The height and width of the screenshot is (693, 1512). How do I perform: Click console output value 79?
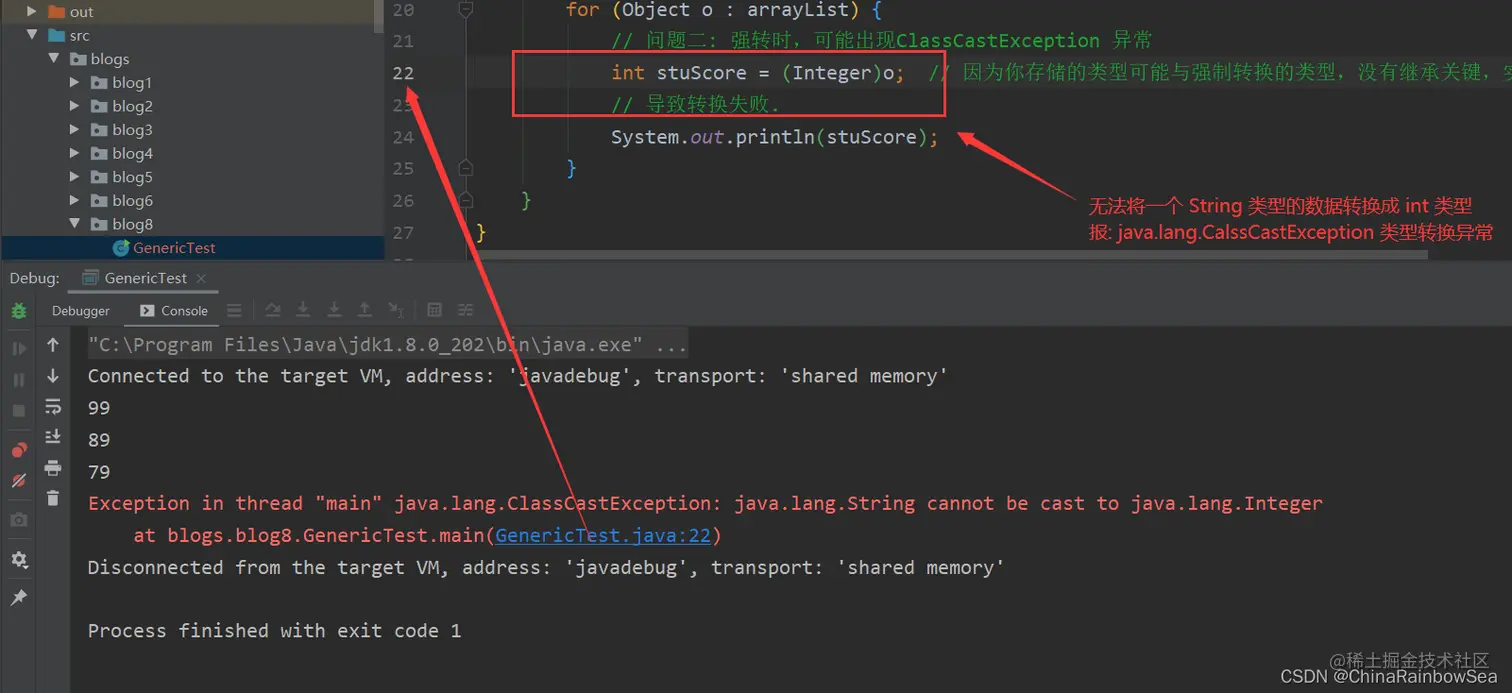[99, 472]
